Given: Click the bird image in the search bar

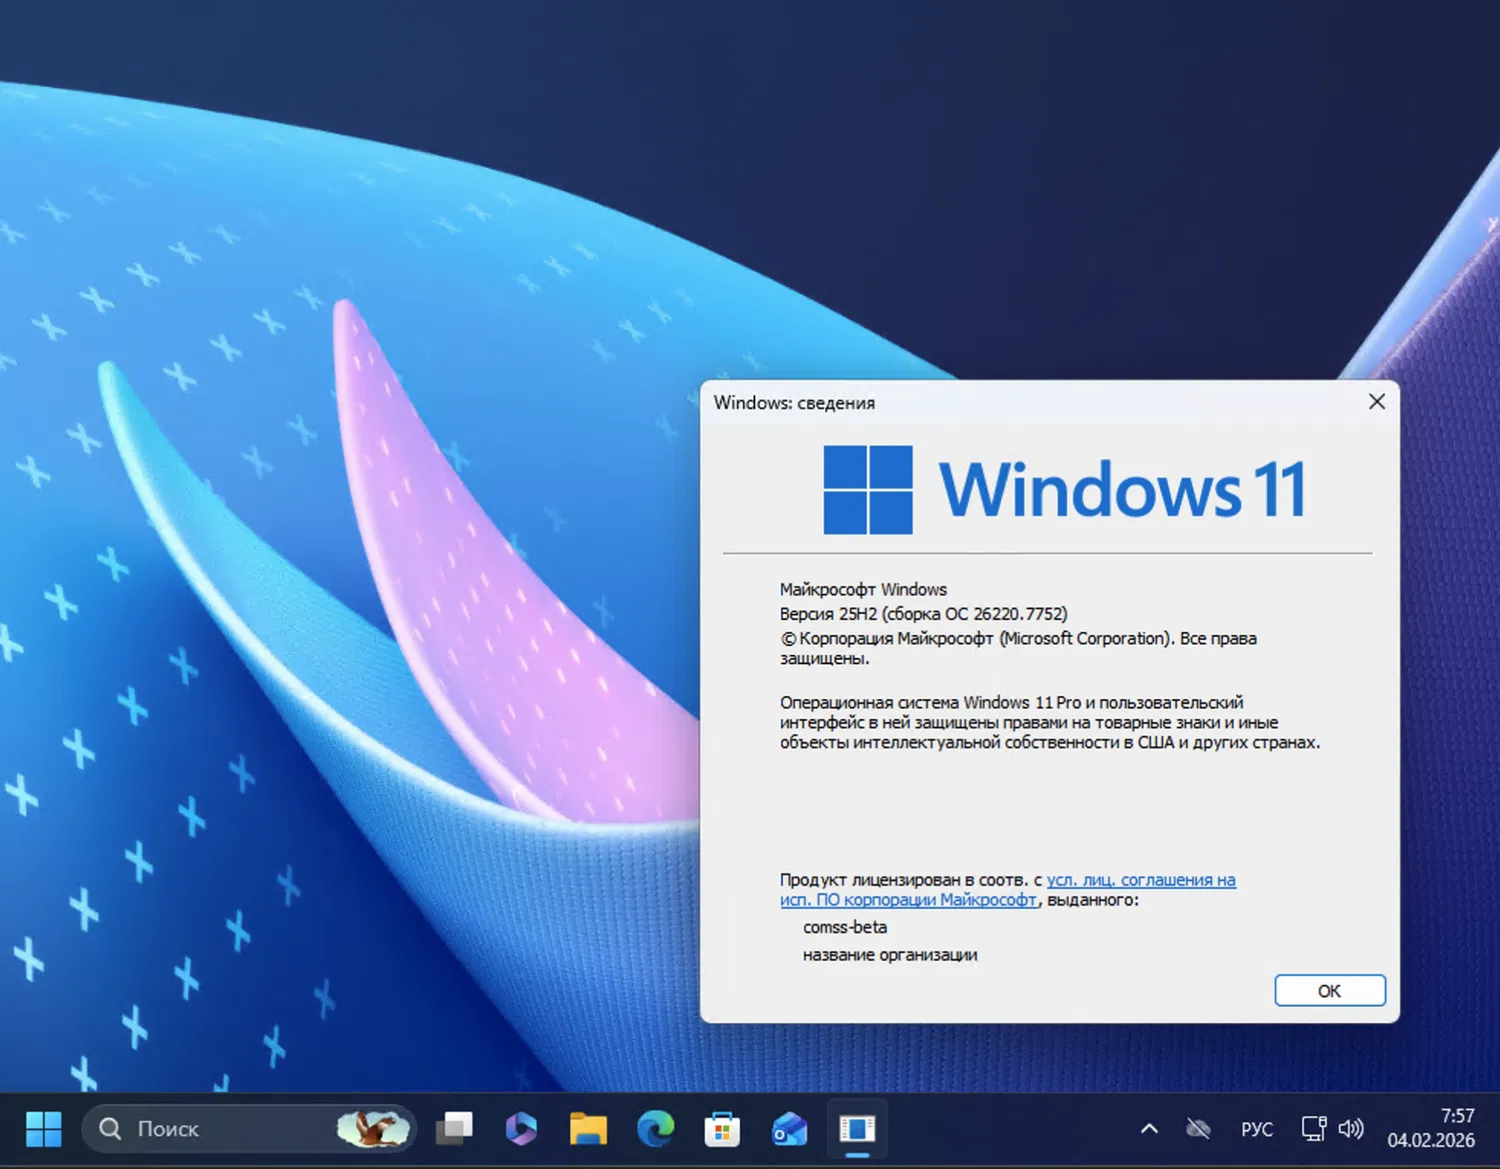Looking at the screenshot, I should click(372, 1128).
